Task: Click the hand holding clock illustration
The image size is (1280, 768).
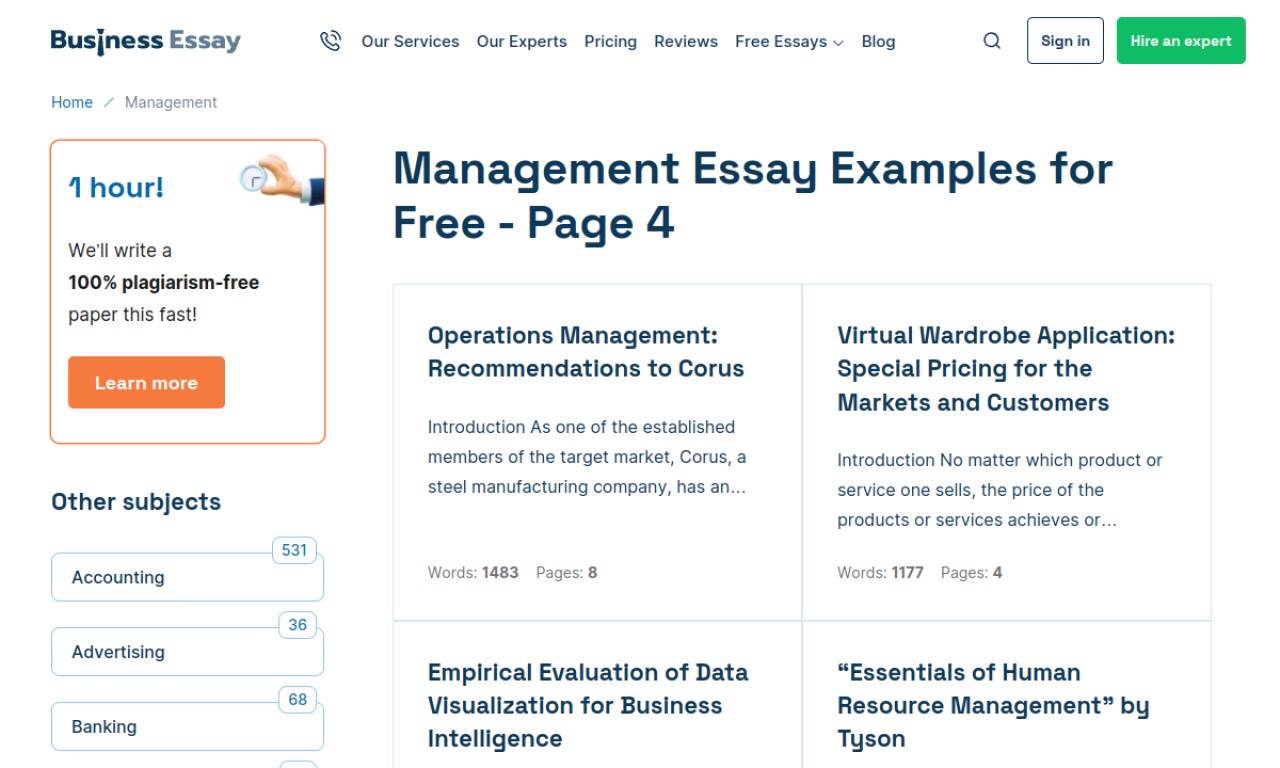Action: coord(282,180)
